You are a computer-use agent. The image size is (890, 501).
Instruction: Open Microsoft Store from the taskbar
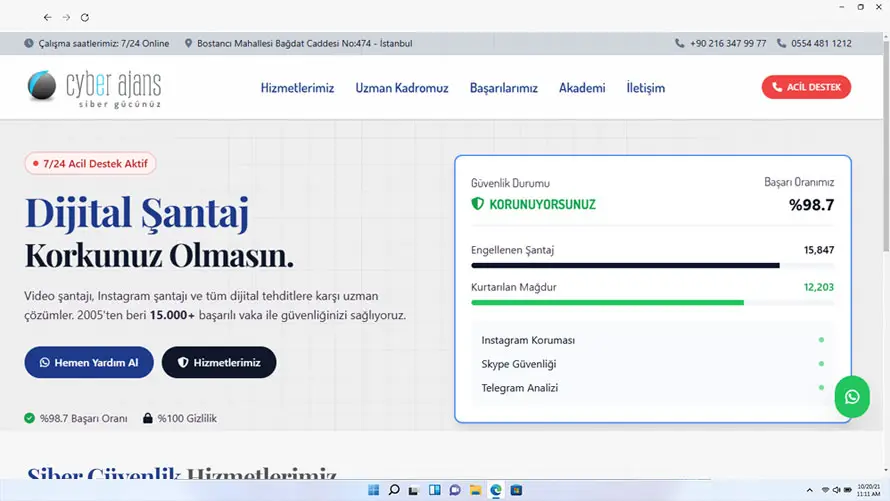coord(516,490)
